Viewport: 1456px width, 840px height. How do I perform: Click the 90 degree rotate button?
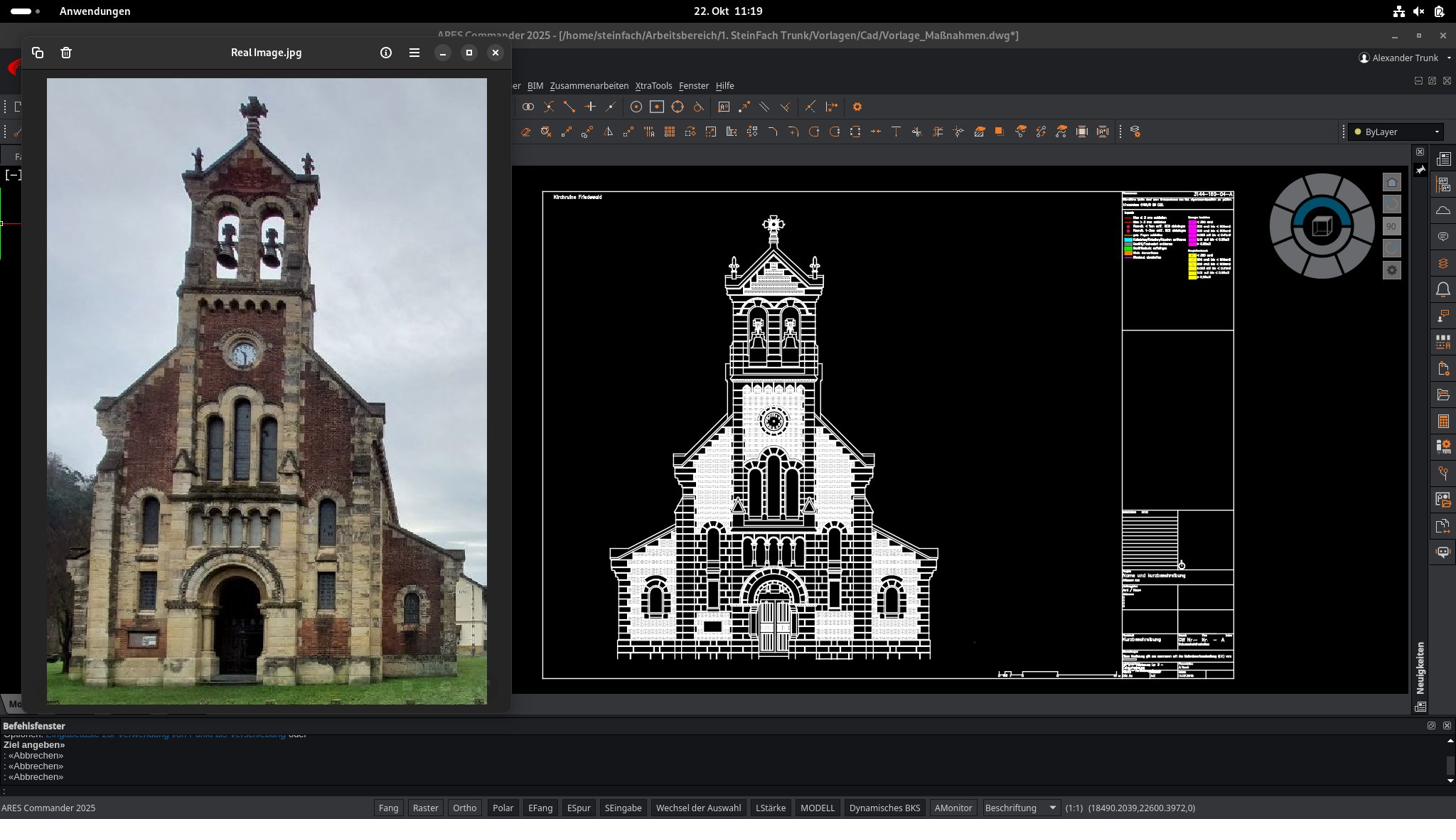pos(1391,226)
